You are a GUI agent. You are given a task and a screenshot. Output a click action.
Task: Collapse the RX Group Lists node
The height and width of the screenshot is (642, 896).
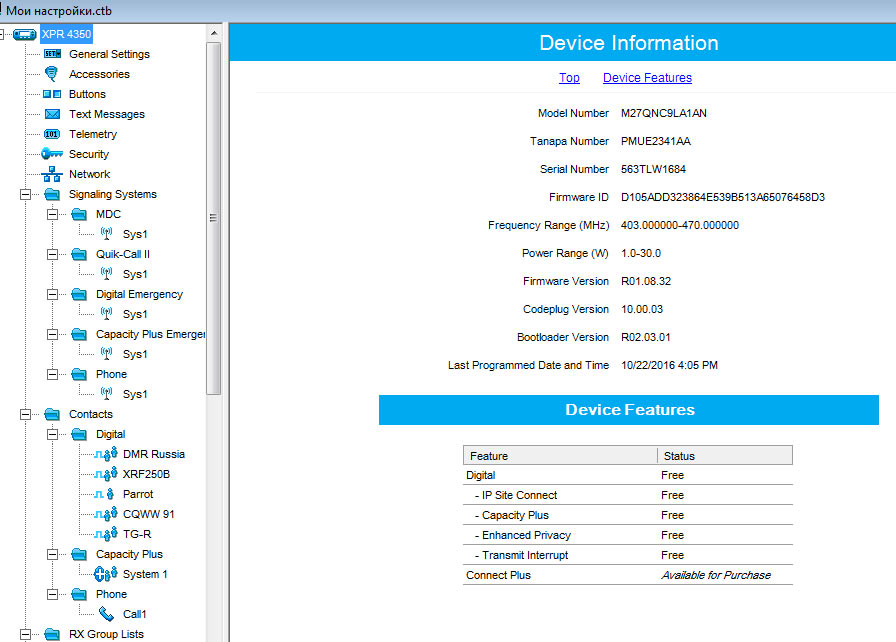point(25,634)
